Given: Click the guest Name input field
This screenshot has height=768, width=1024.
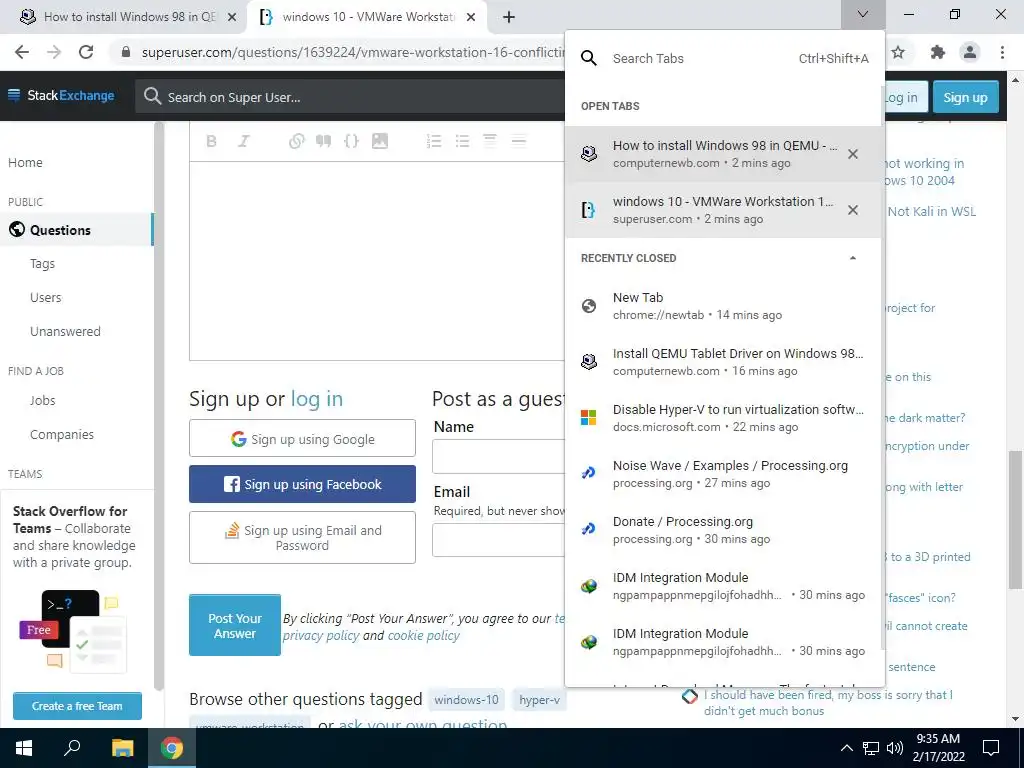Looking at the screenshot, I should click(x=499, y=456).
